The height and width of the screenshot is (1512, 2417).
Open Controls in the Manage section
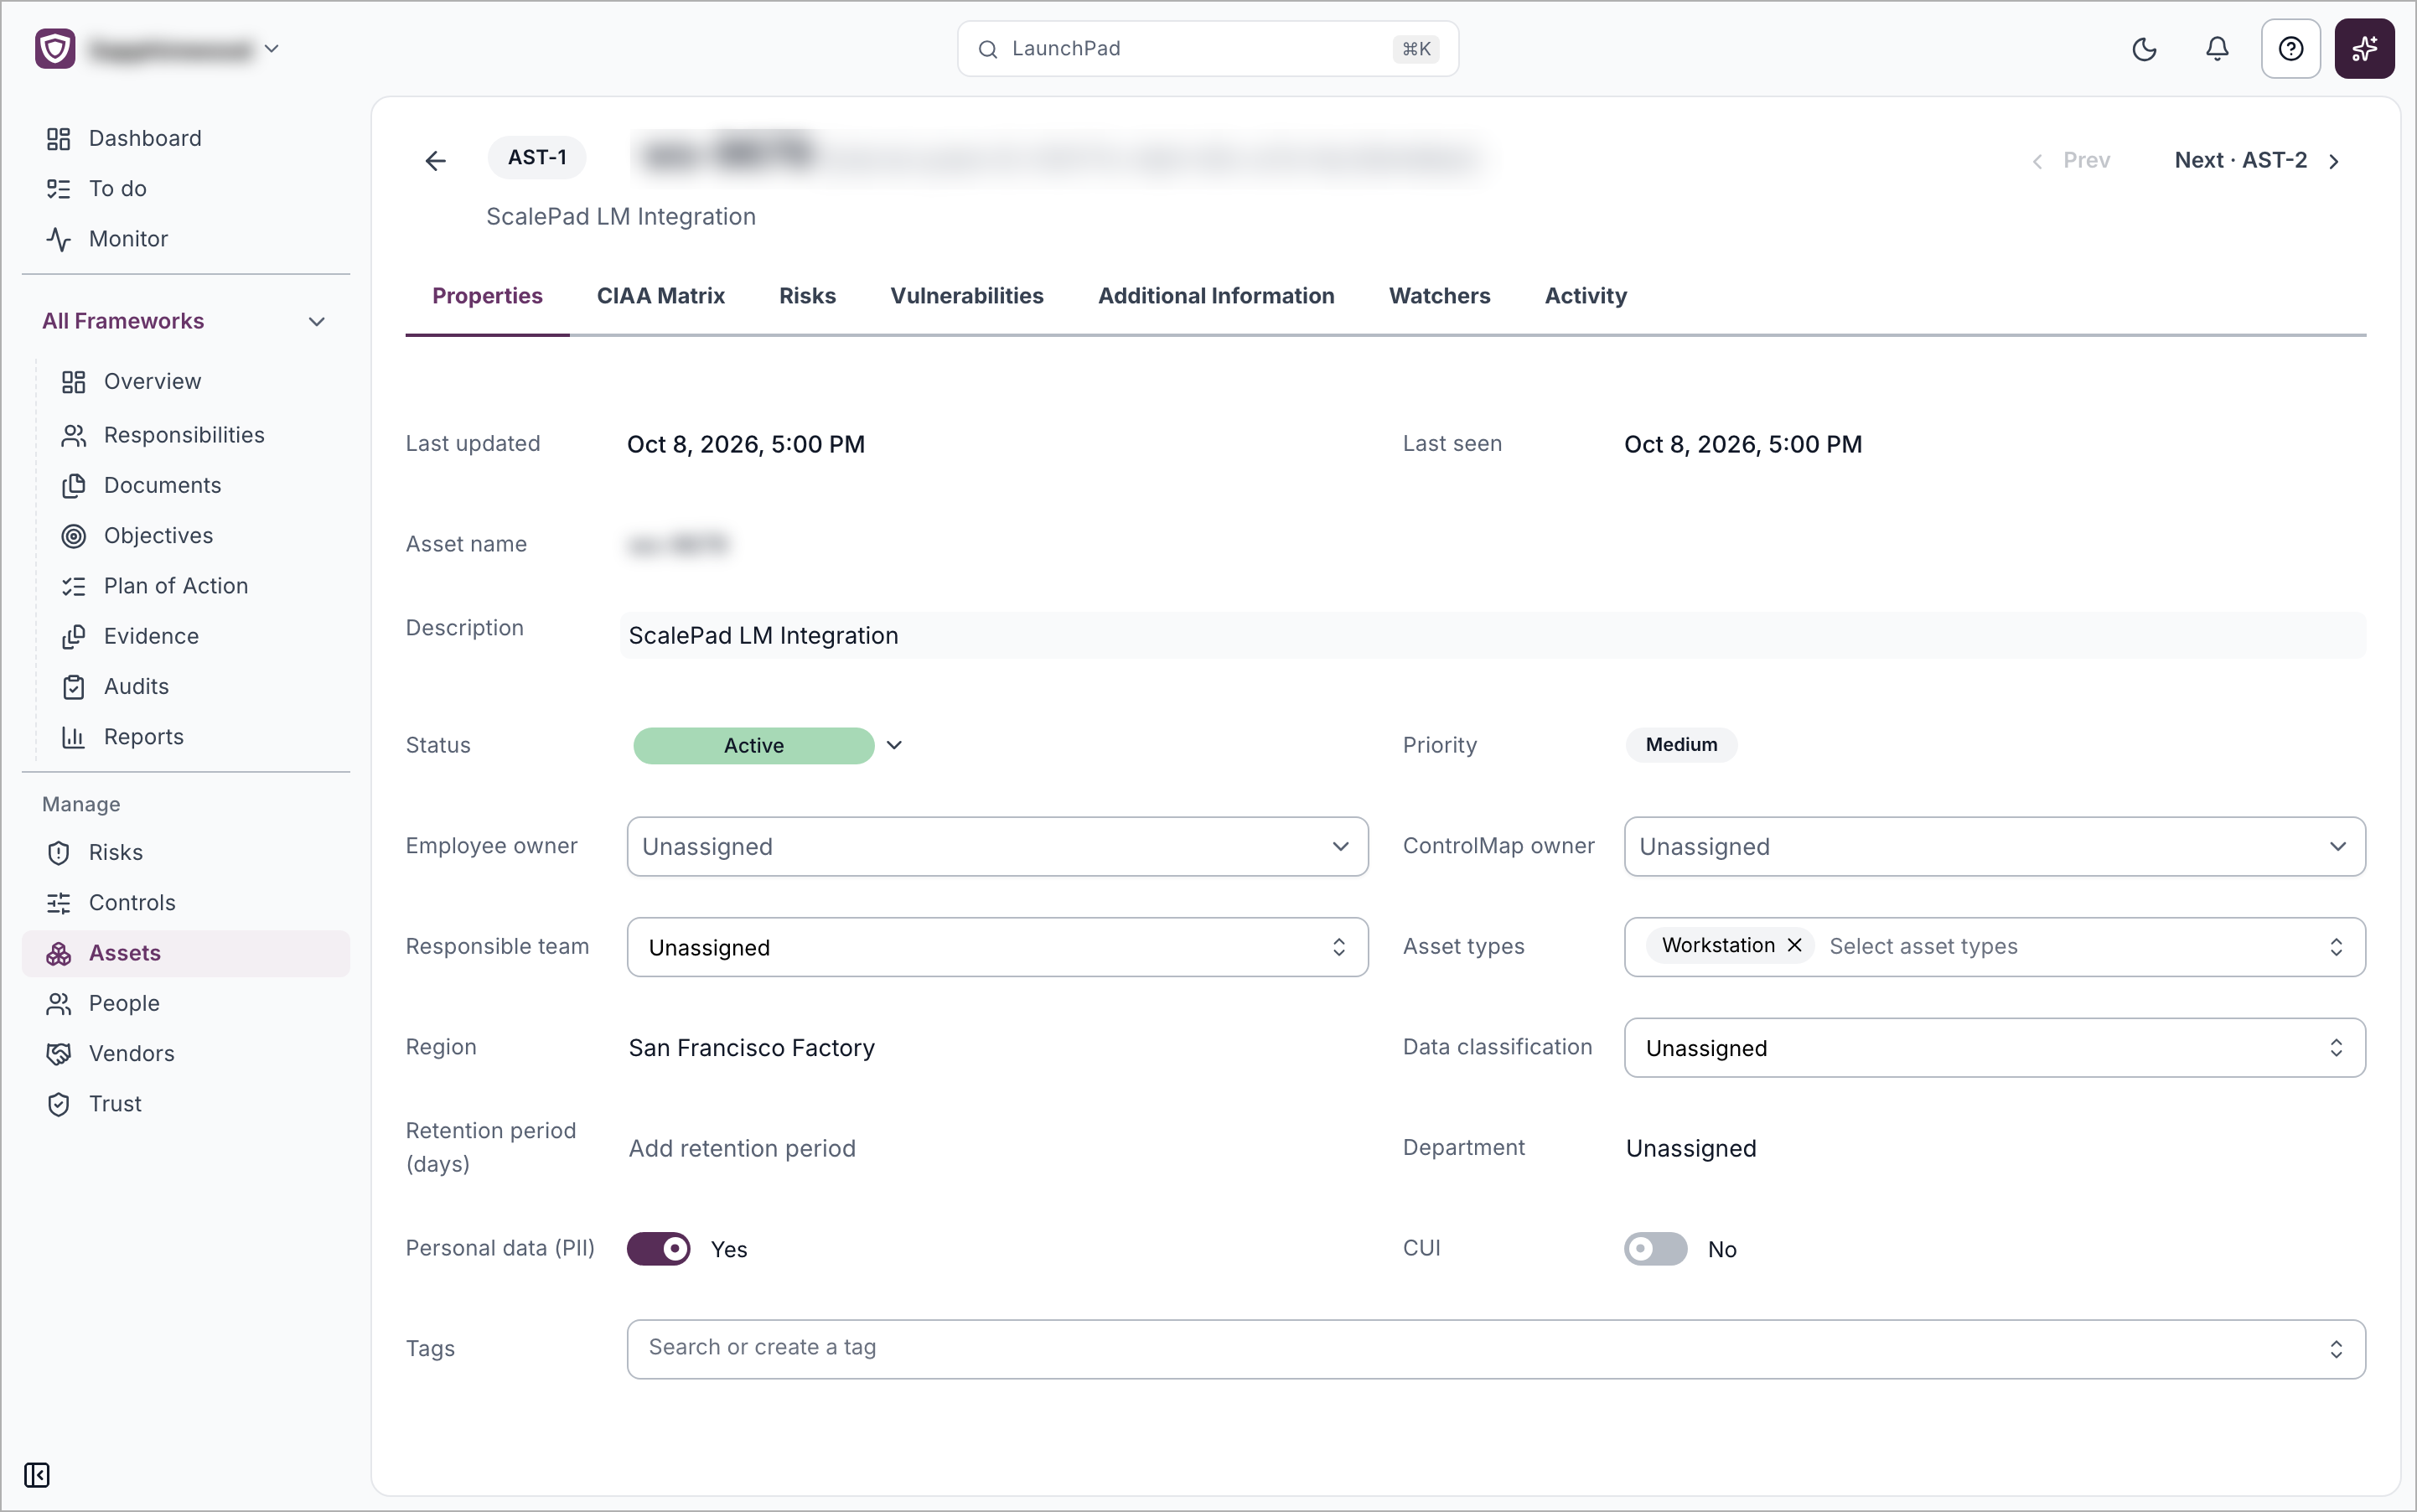coord(132,903)
